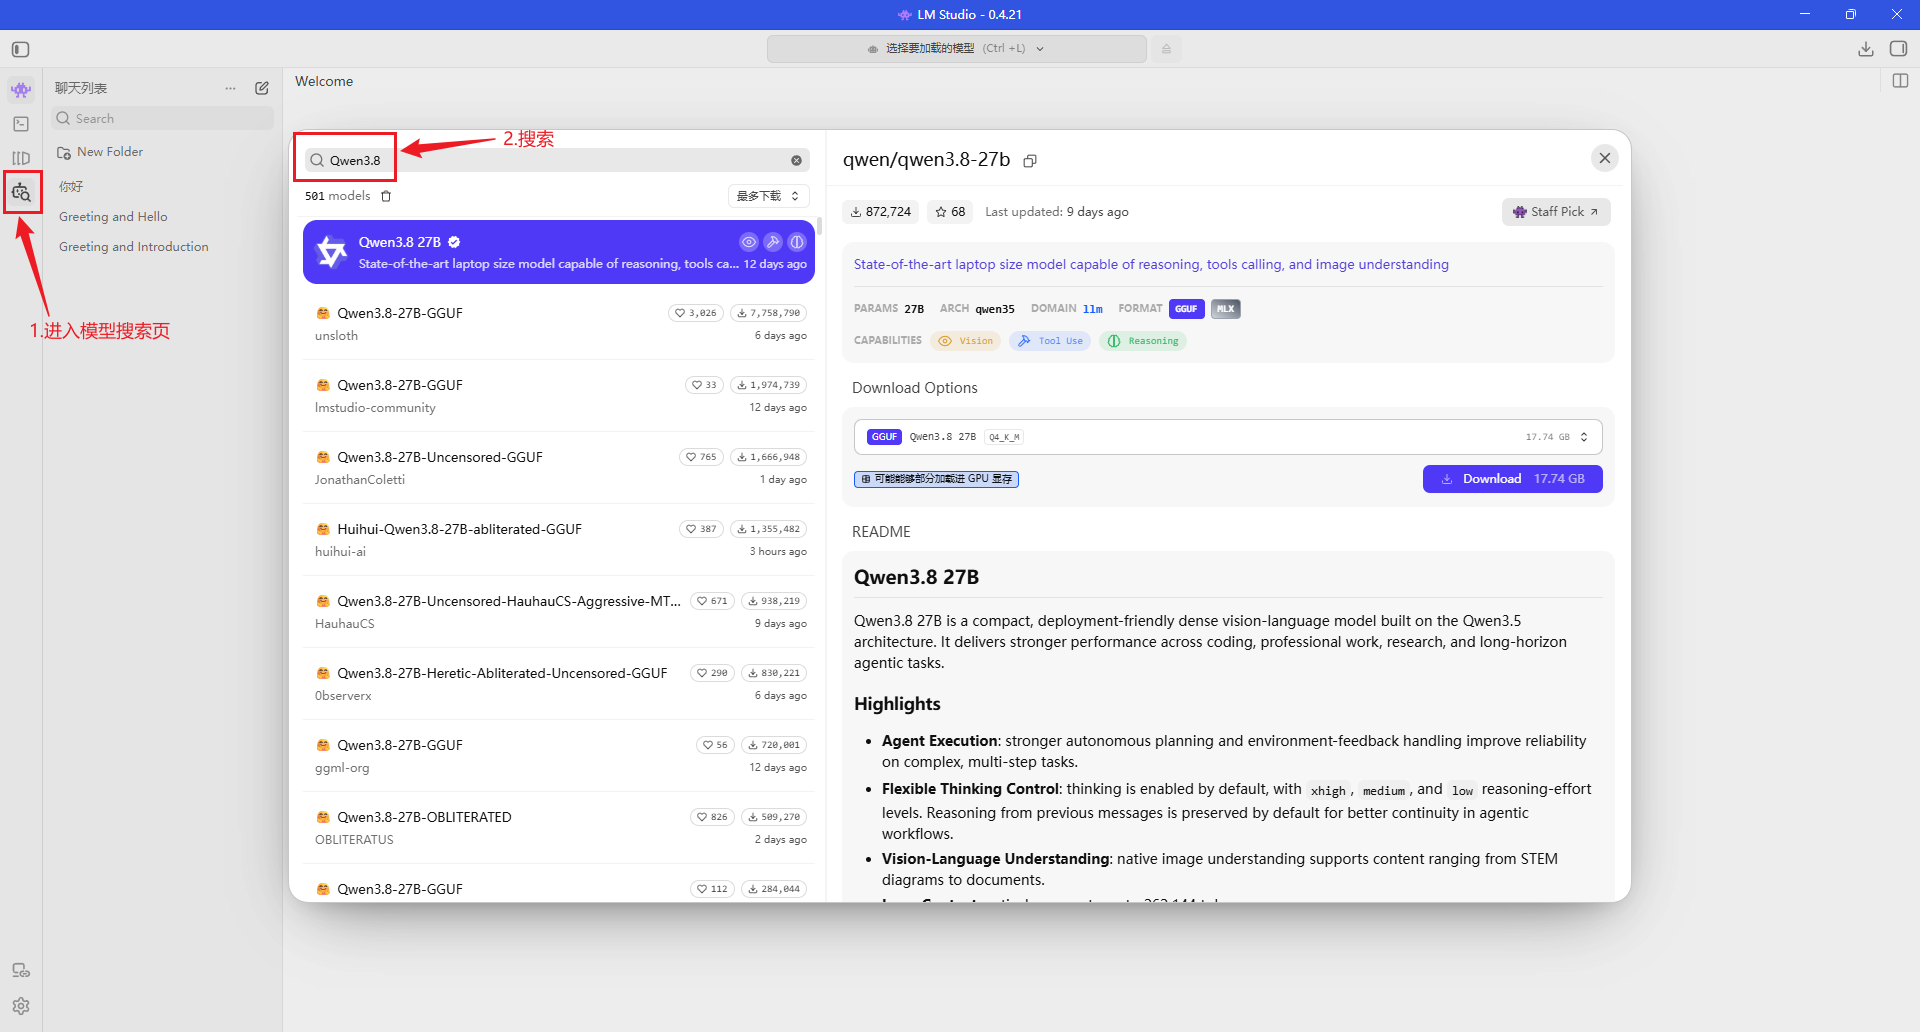1920x1032 pixels.
Task: Click the tool use icon on Qwen3.8 27B
Action: [773, 242]
